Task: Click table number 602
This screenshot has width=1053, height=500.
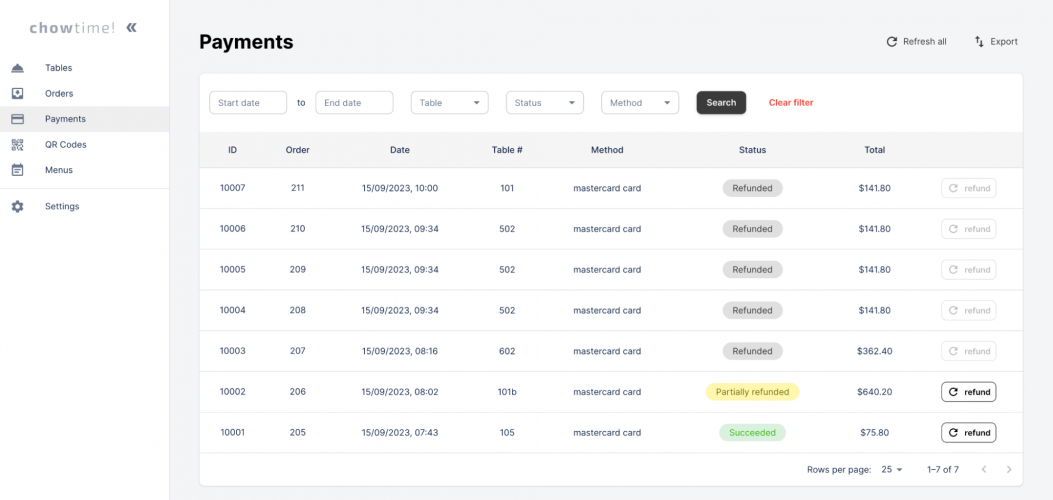Action: [x=507, y=351]
